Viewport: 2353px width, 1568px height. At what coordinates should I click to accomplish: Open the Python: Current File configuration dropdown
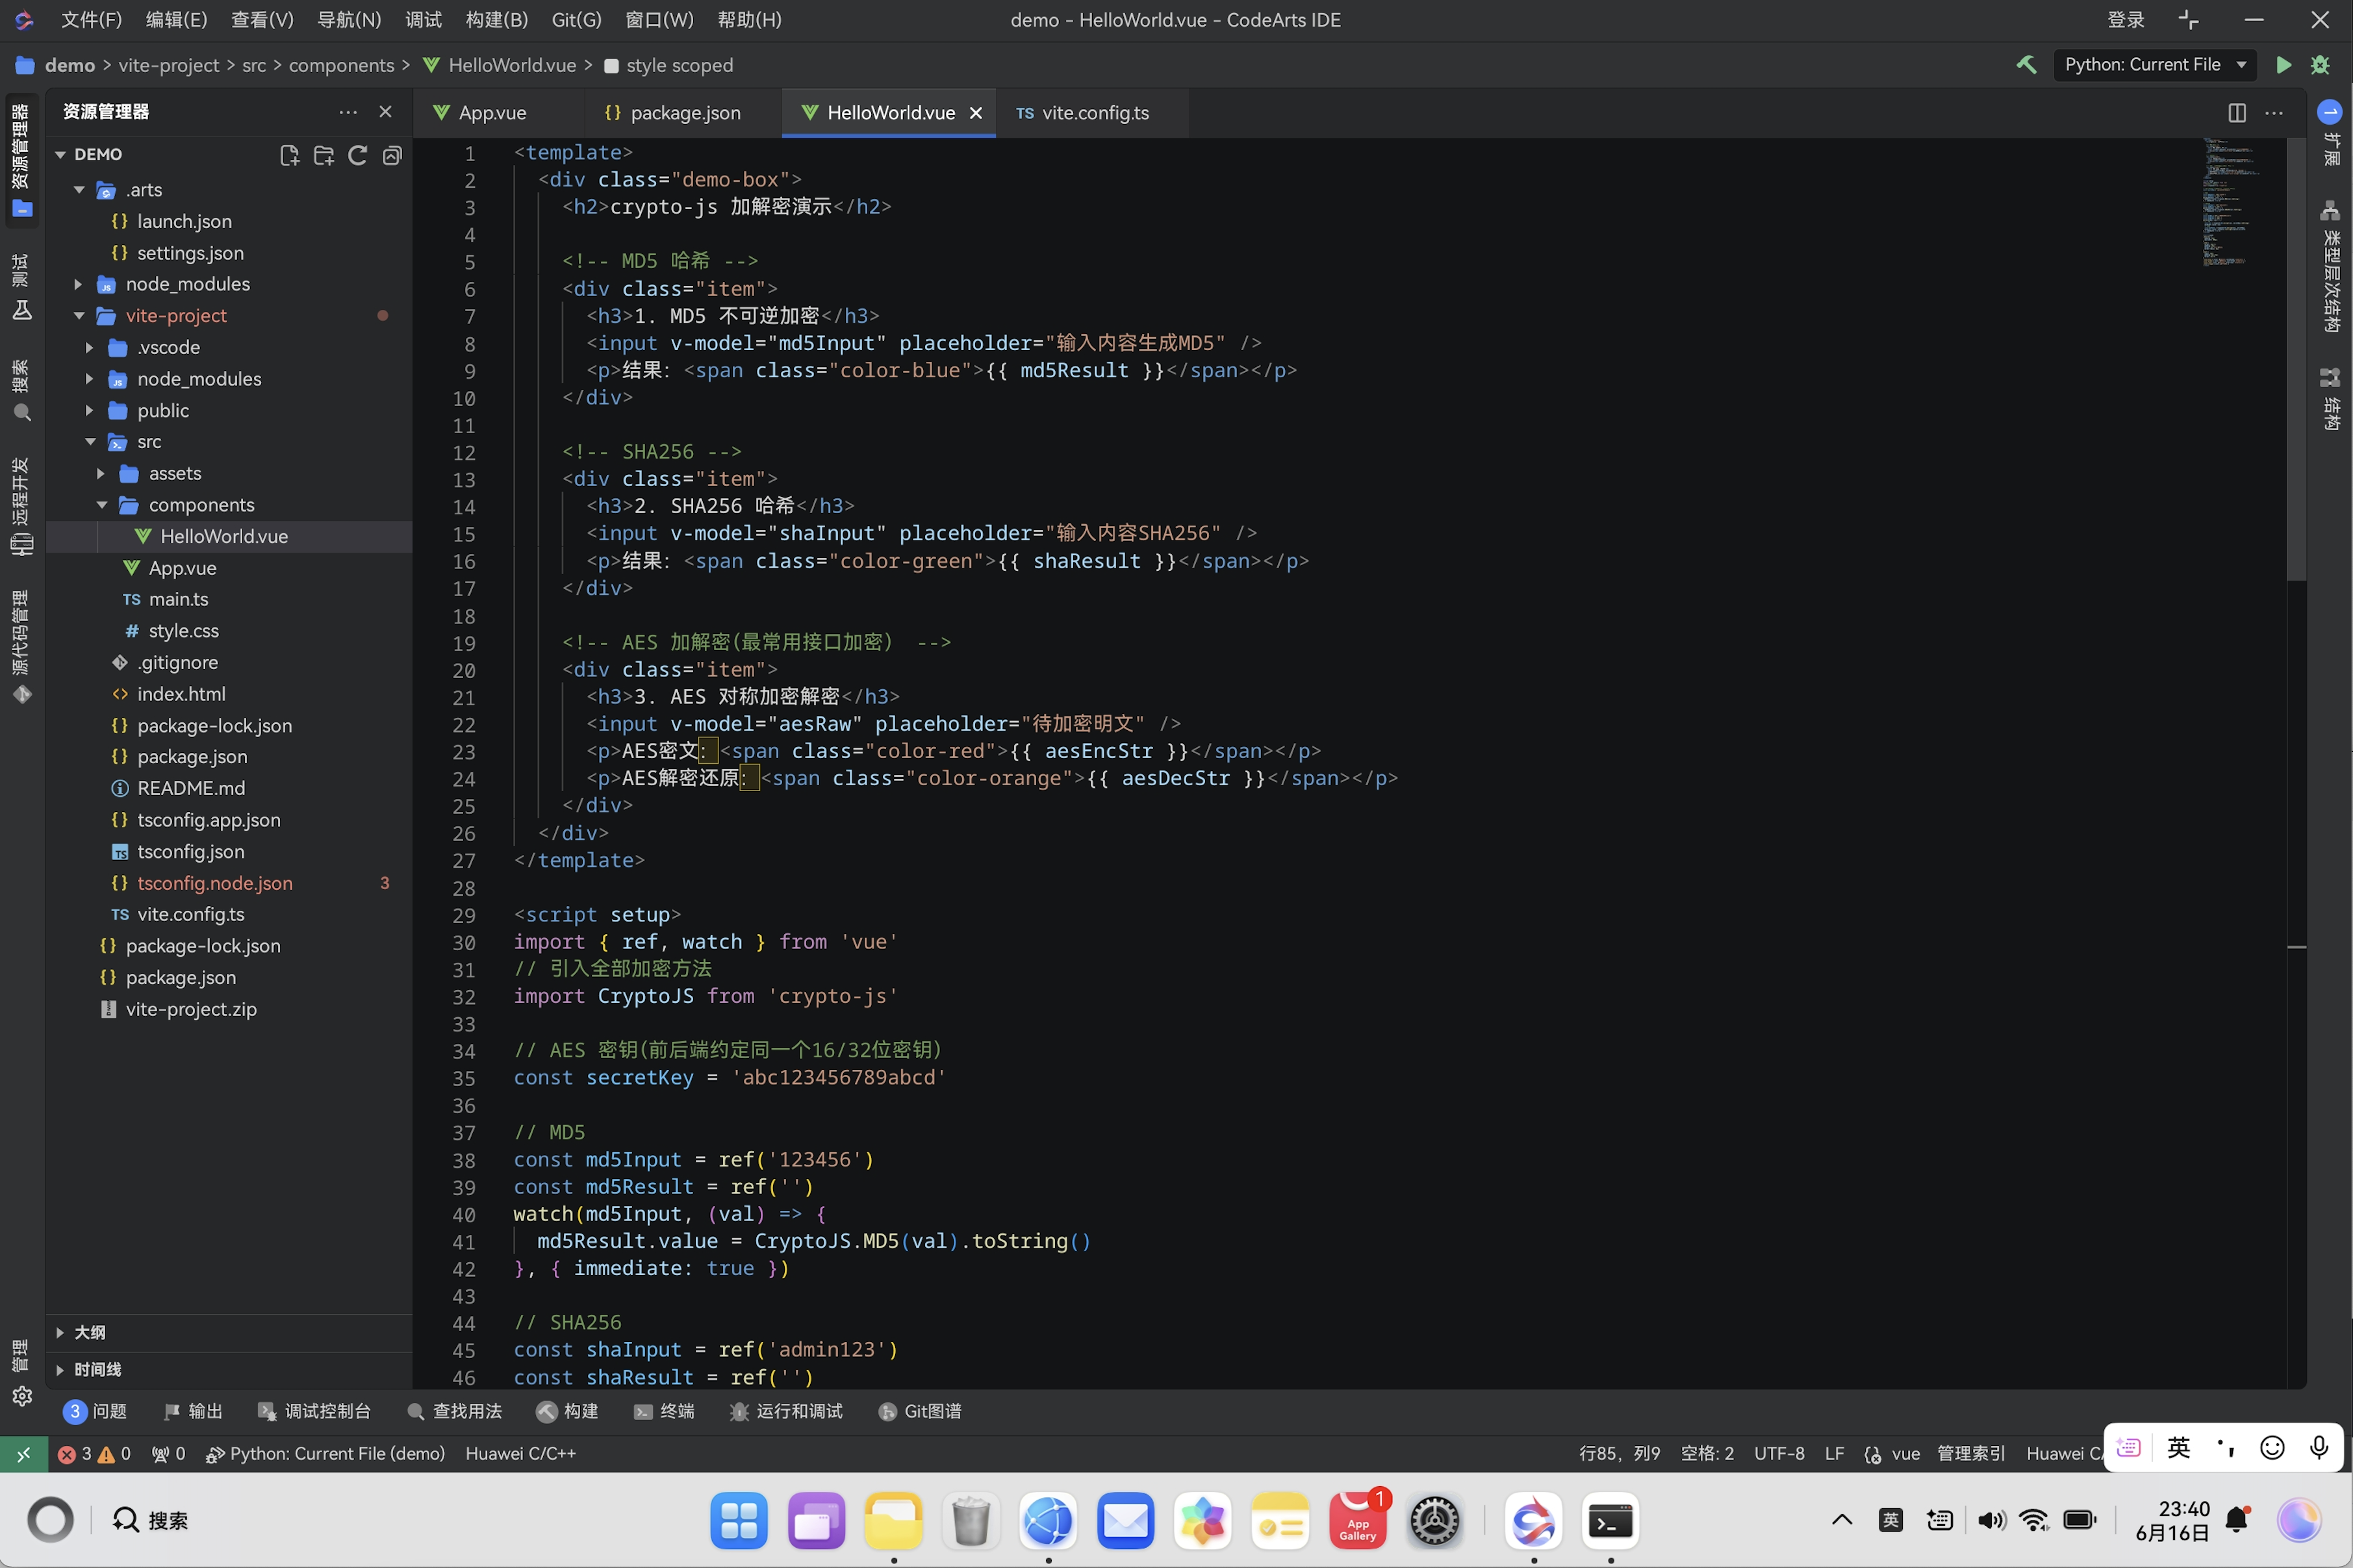2155,65
